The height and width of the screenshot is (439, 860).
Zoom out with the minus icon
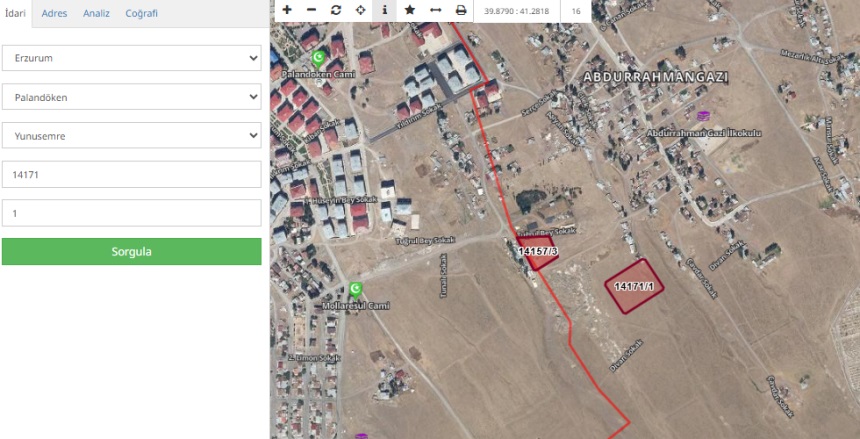click(x=312, y=10)
